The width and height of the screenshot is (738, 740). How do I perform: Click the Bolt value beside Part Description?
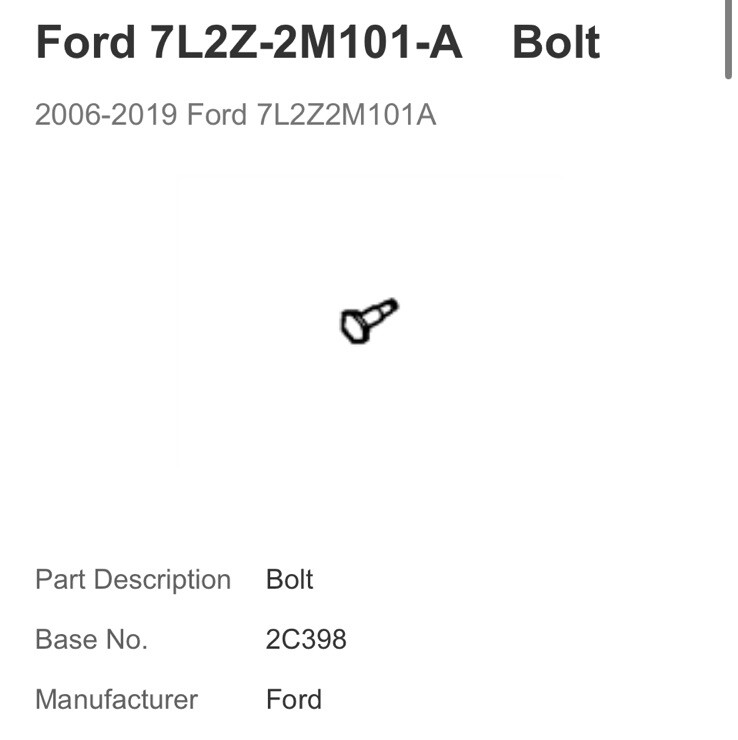tap(290, 580)
